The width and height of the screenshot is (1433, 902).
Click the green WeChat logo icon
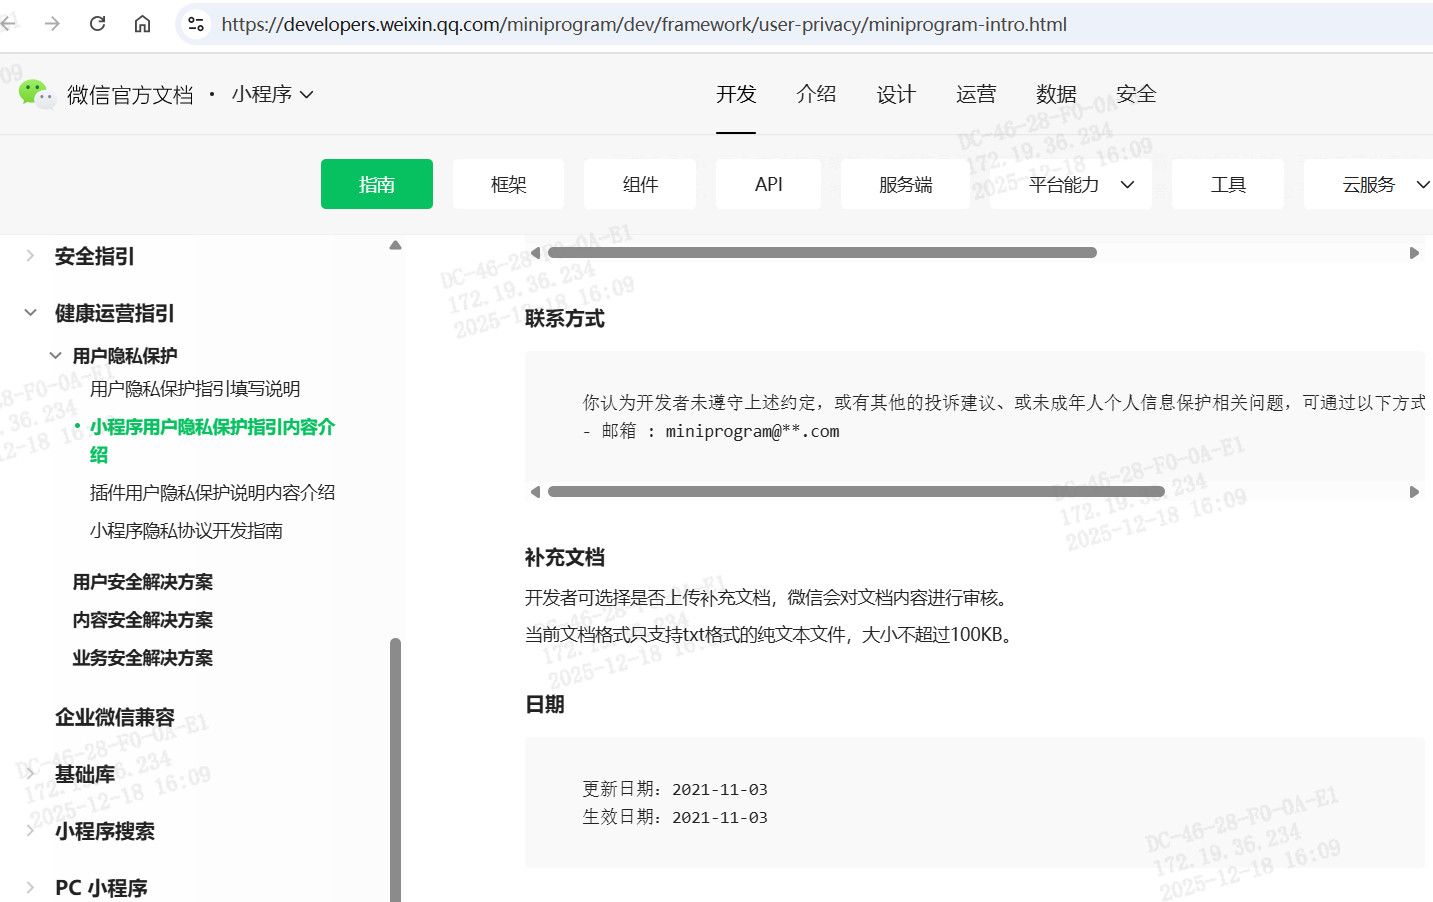37,94
